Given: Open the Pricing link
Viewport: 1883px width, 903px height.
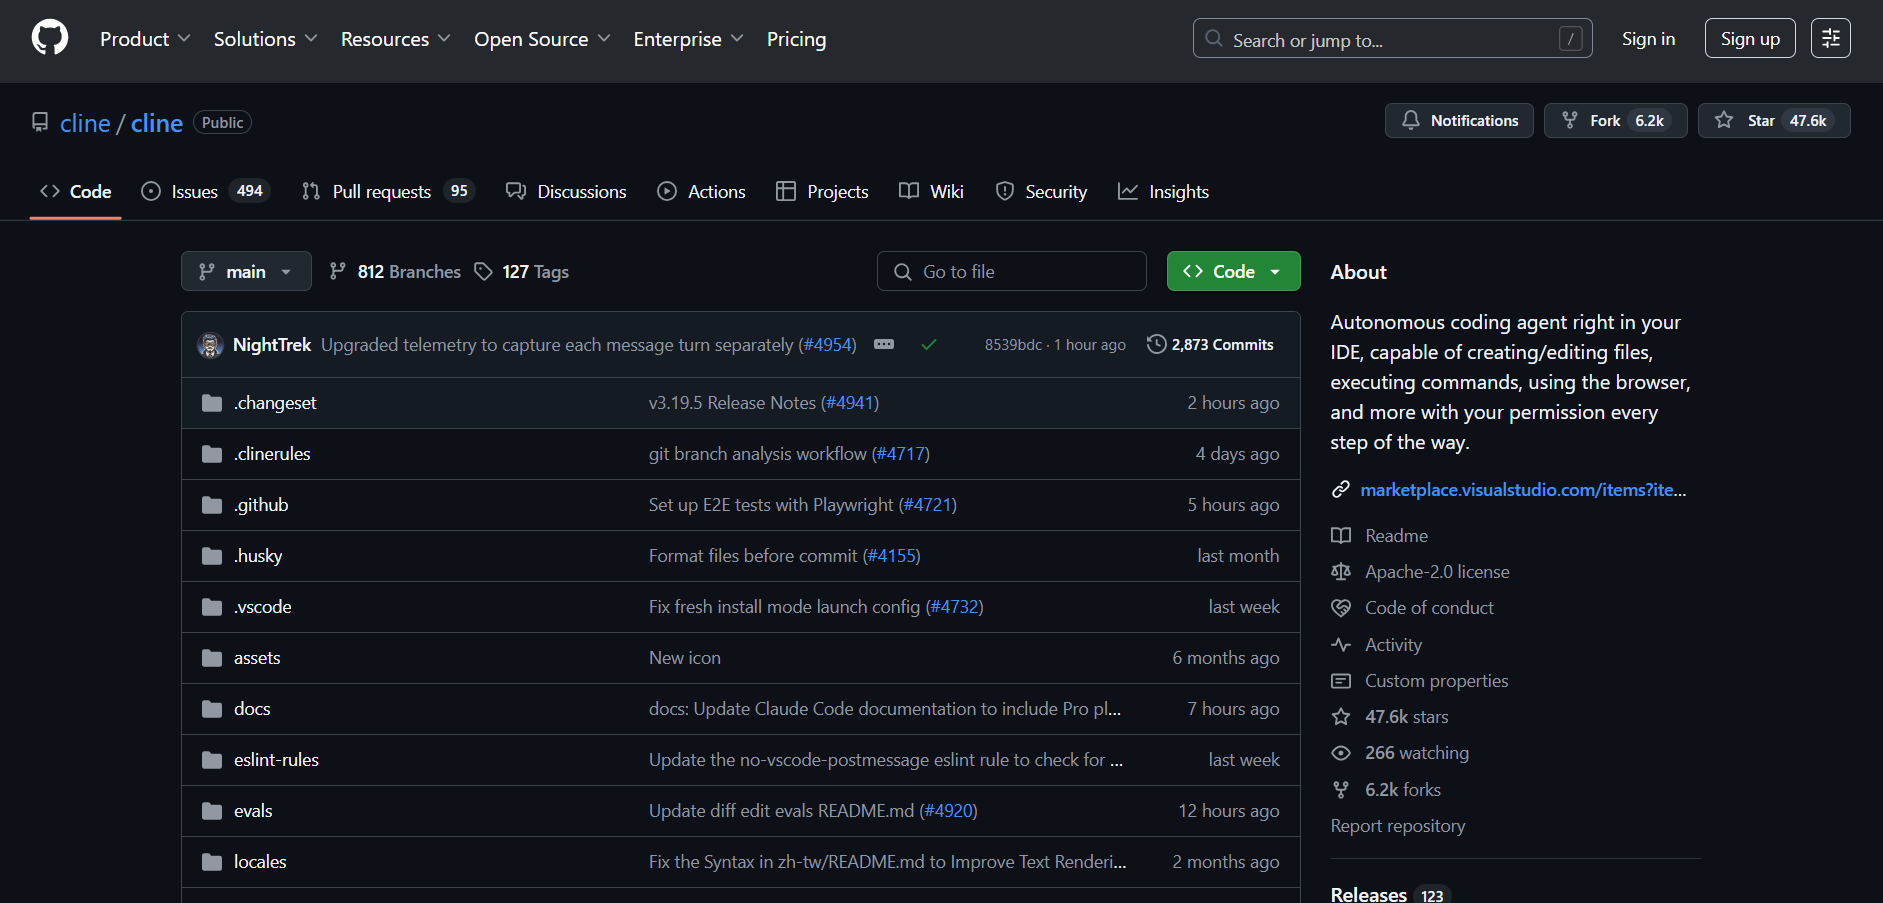Looking at the screenshot, I should (796, 39).
